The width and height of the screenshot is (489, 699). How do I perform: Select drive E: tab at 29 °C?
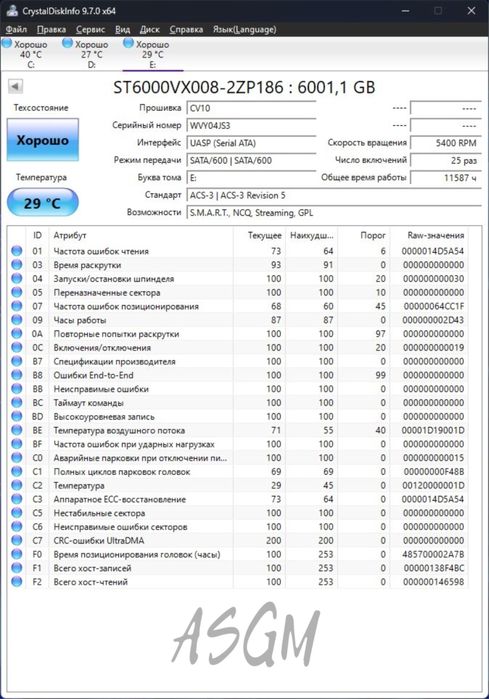click(x=152, y=54)
